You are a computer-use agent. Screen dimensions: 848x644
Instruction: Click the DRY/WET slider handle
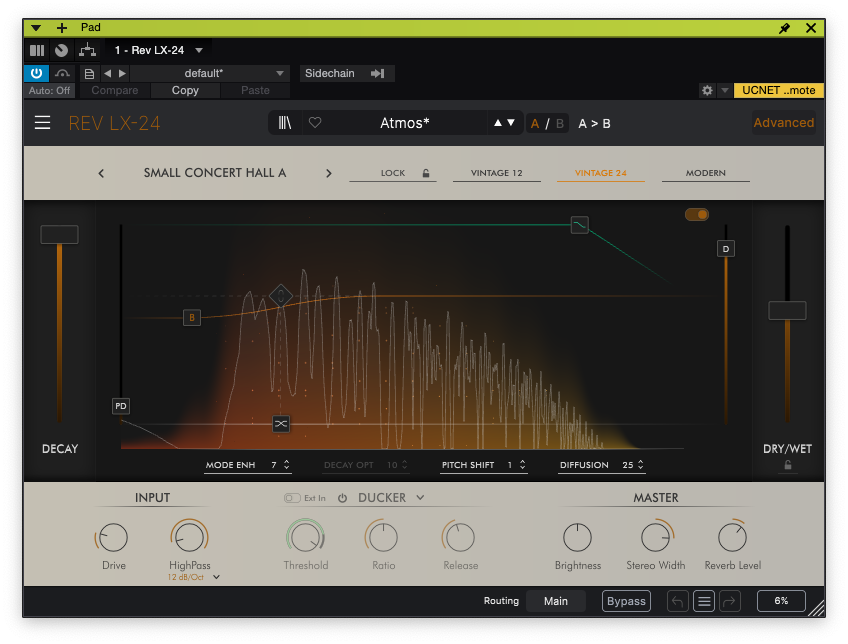[787, 310]
